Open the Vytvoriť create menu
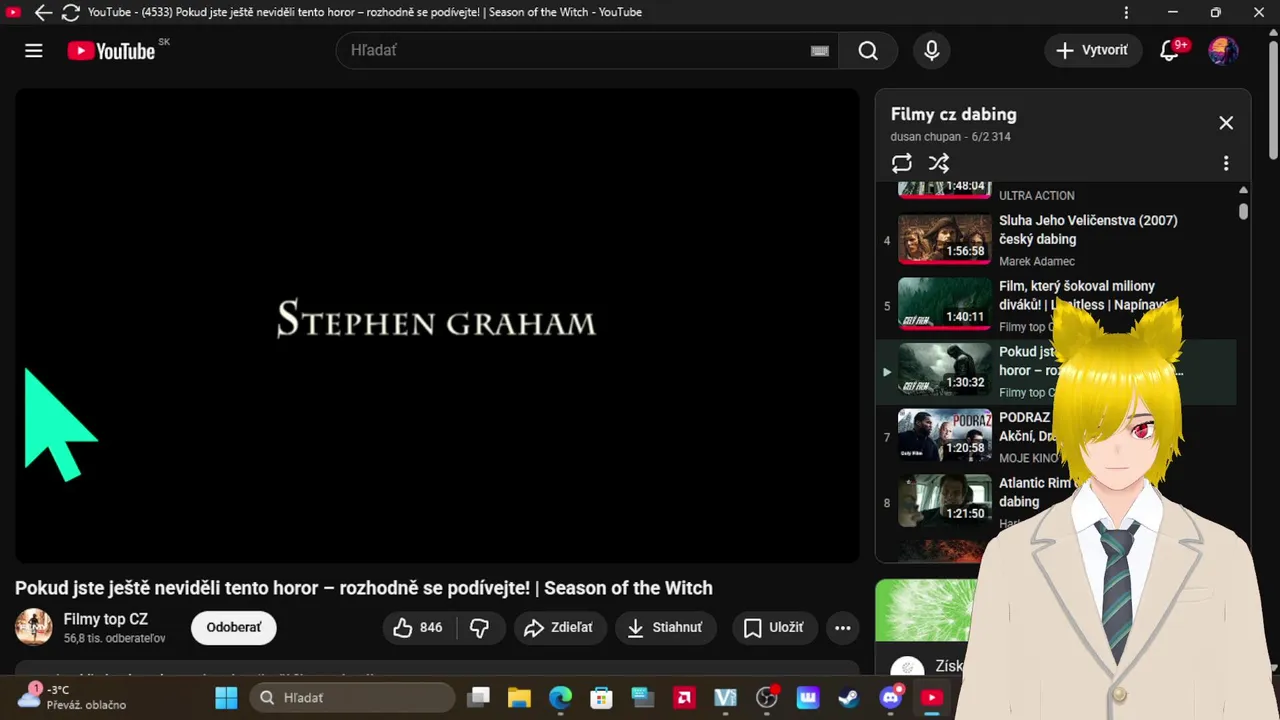The height and width of the screenshot is (720, 1280). point(1093,50)
